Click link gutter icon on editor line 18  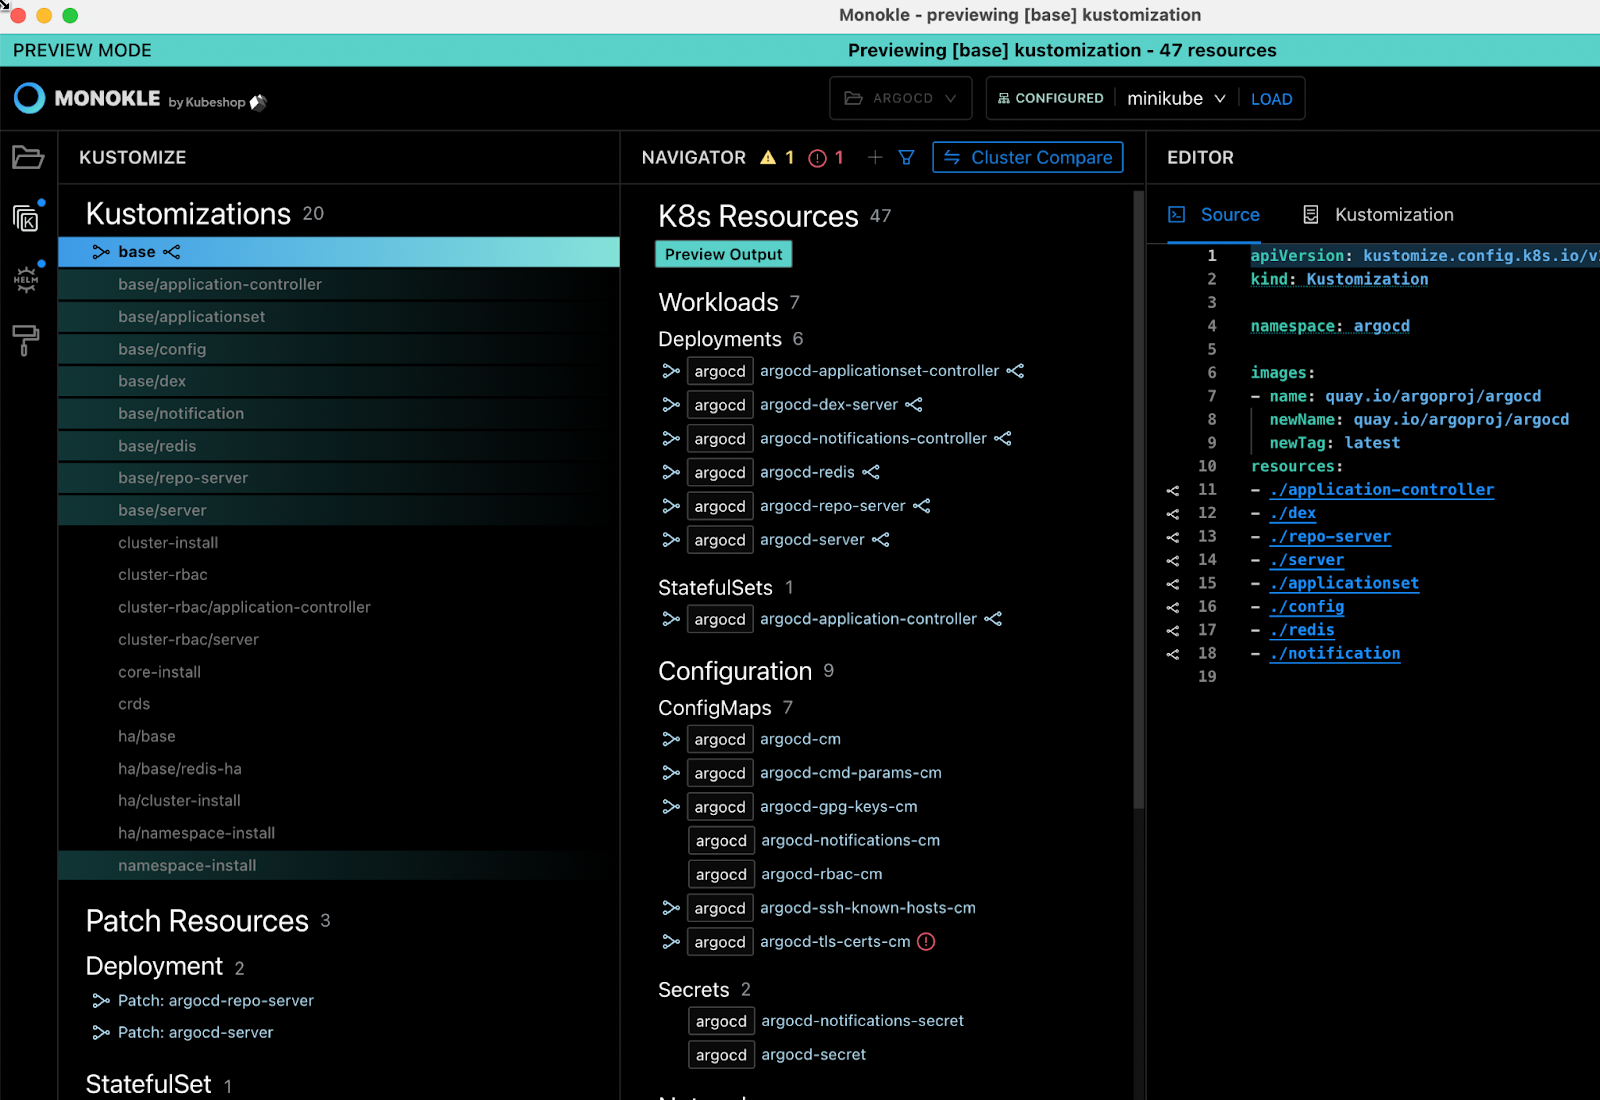(1173, 654)
